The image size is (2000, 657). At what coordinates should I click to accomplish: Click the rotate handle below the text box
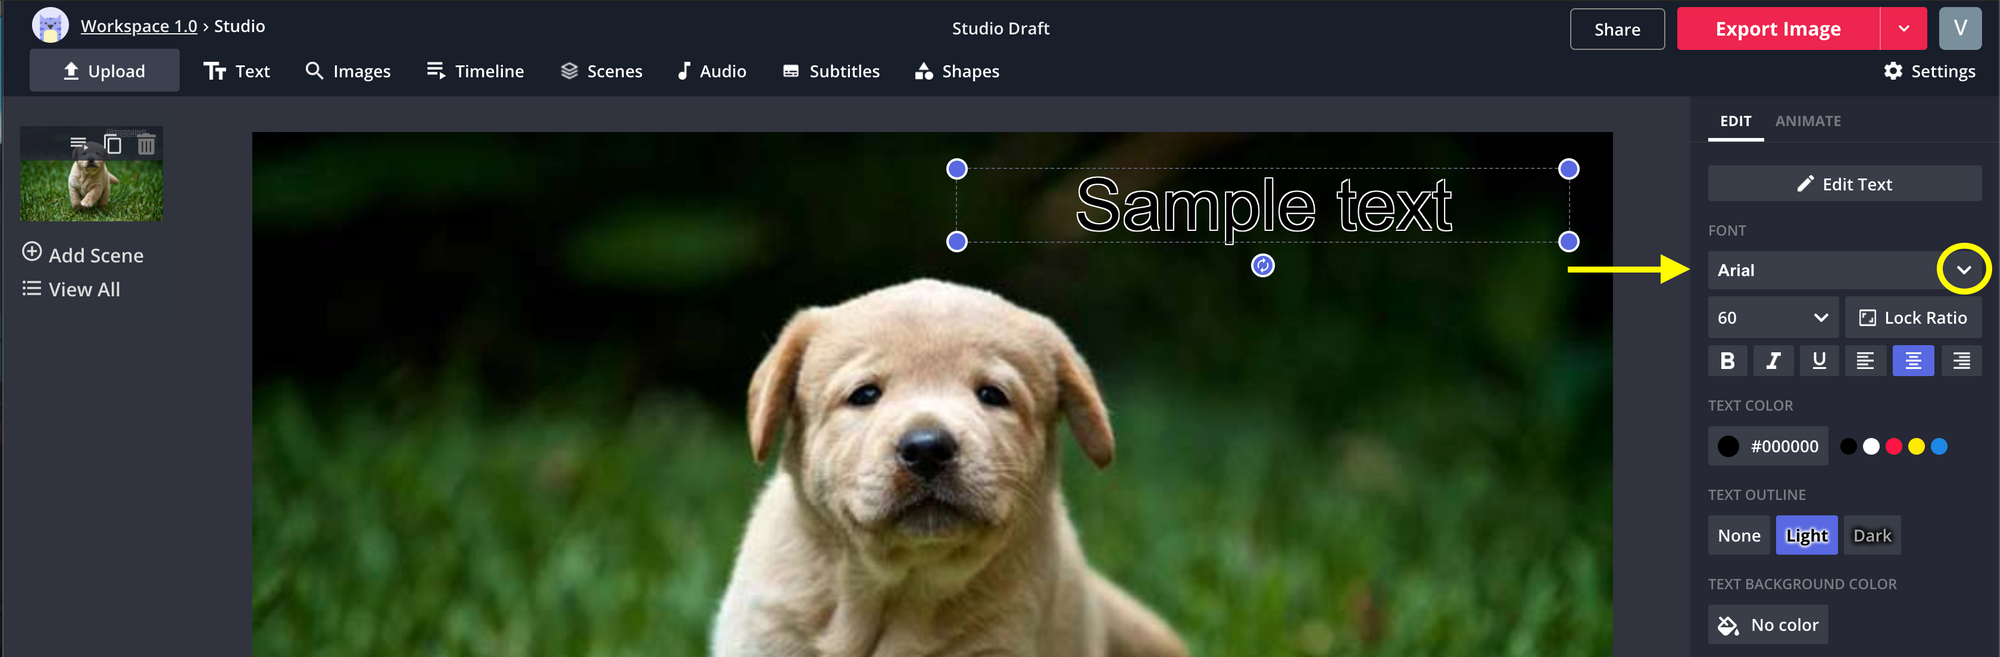pyautogui.click(x=1263, y=265)
